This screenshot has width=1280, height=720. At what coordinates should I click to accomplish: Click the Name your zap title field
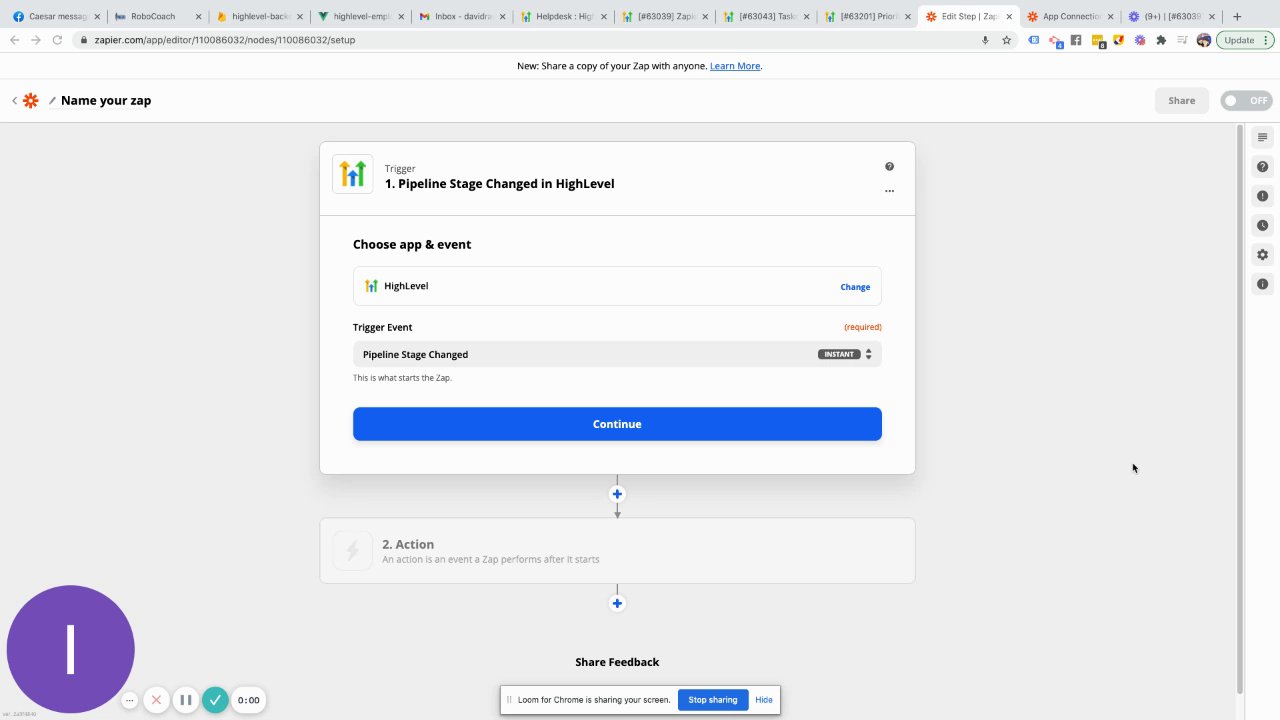pyautogui.click(x=106, y=101)
